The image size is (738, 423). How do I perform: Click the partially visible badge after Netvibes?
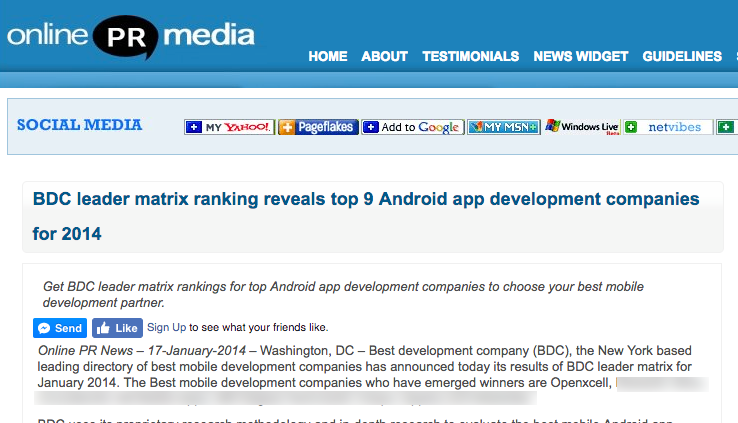pyautogui.click(x=728, y=127)
